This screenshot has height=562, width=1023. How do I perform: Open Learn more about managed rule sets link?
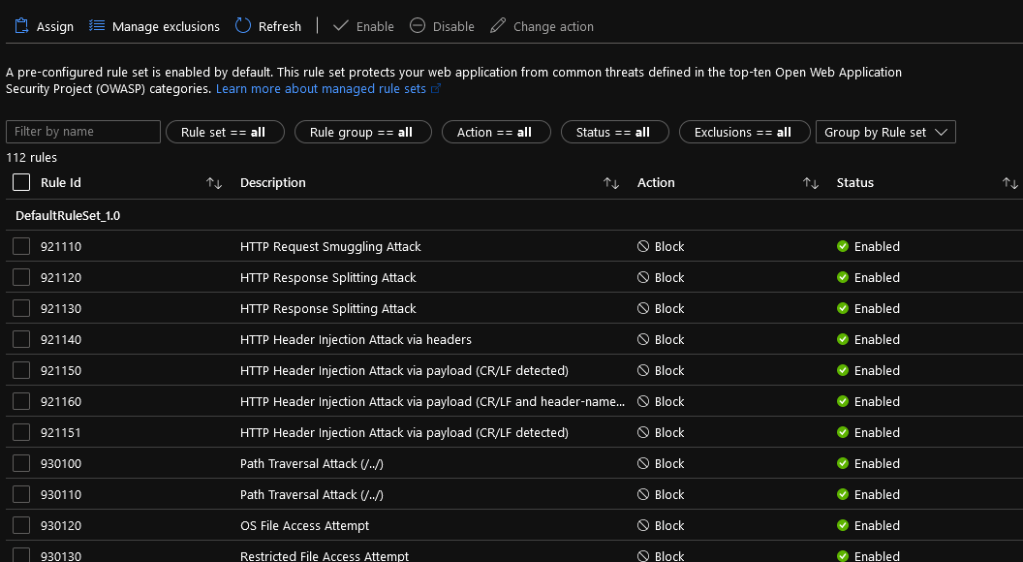[328, 89]
